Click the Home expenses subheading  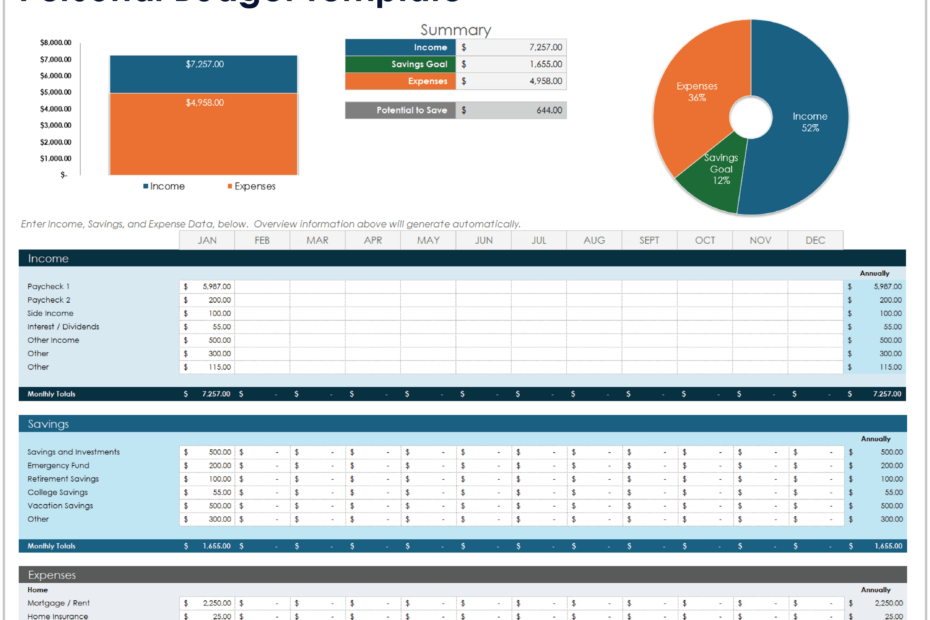pyautogui.click(x=37, y=590)
